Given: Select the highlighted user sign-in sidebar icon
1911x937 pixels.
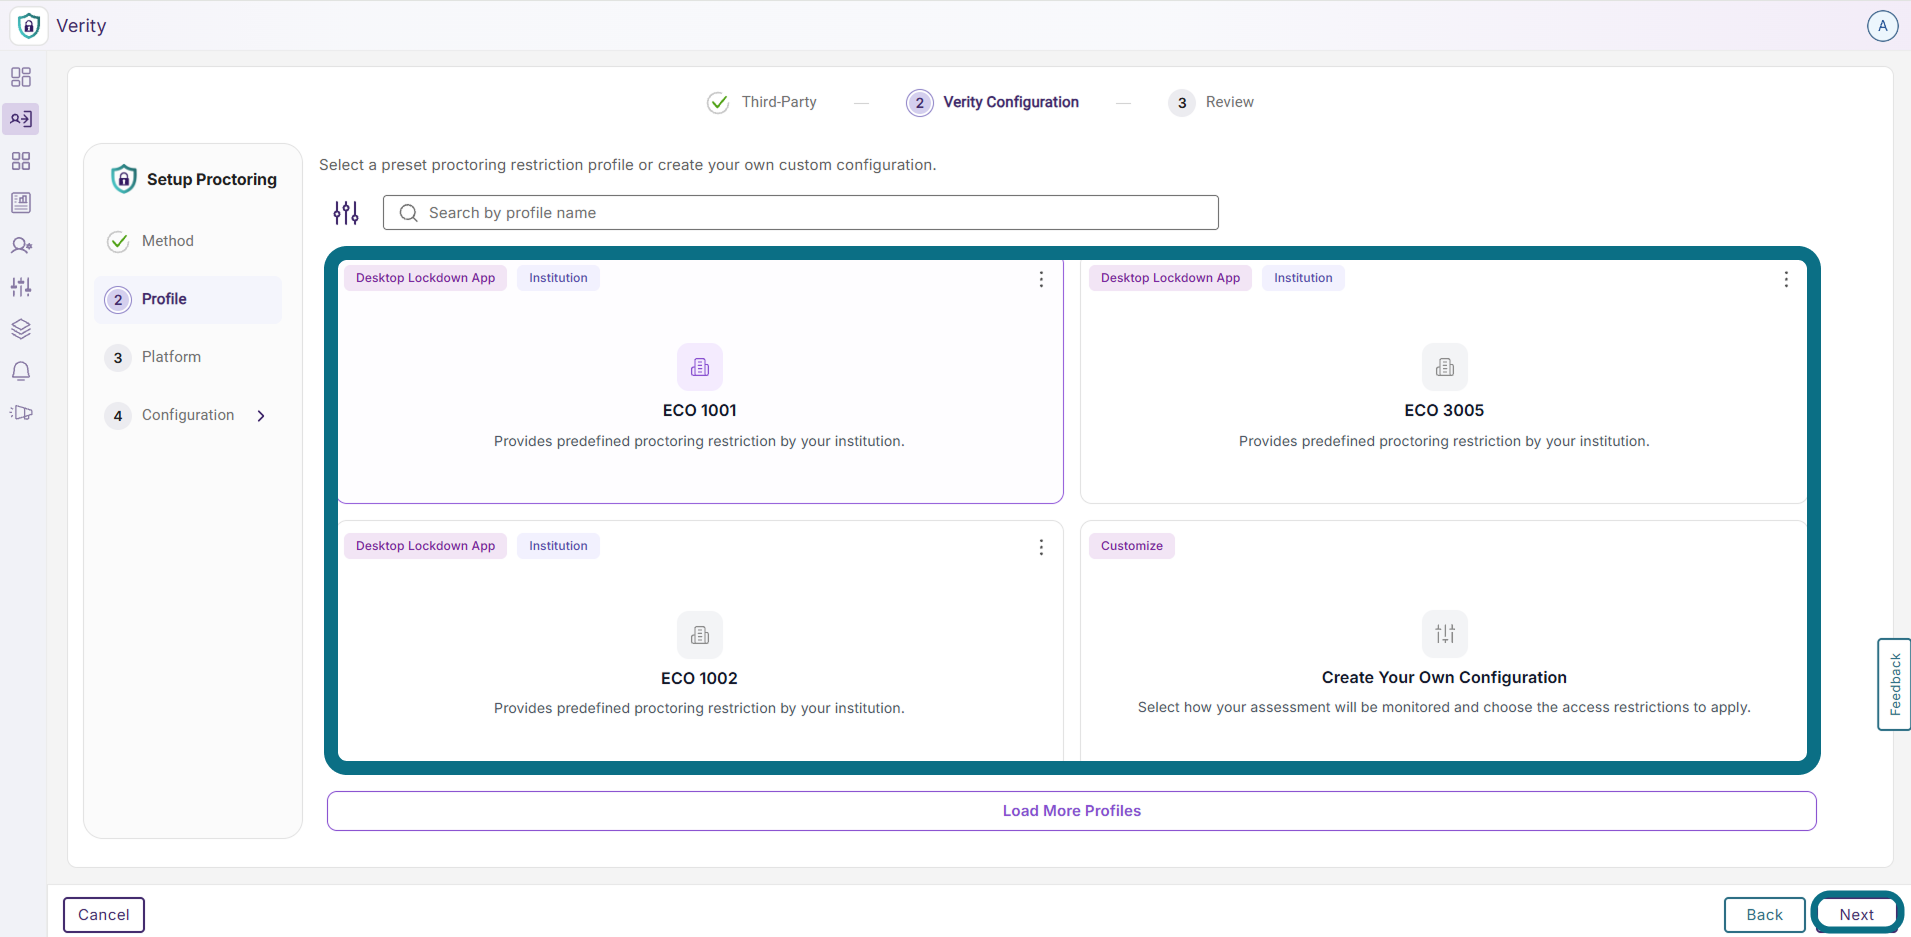Looking at the screenshot, I should click(21, 119).
